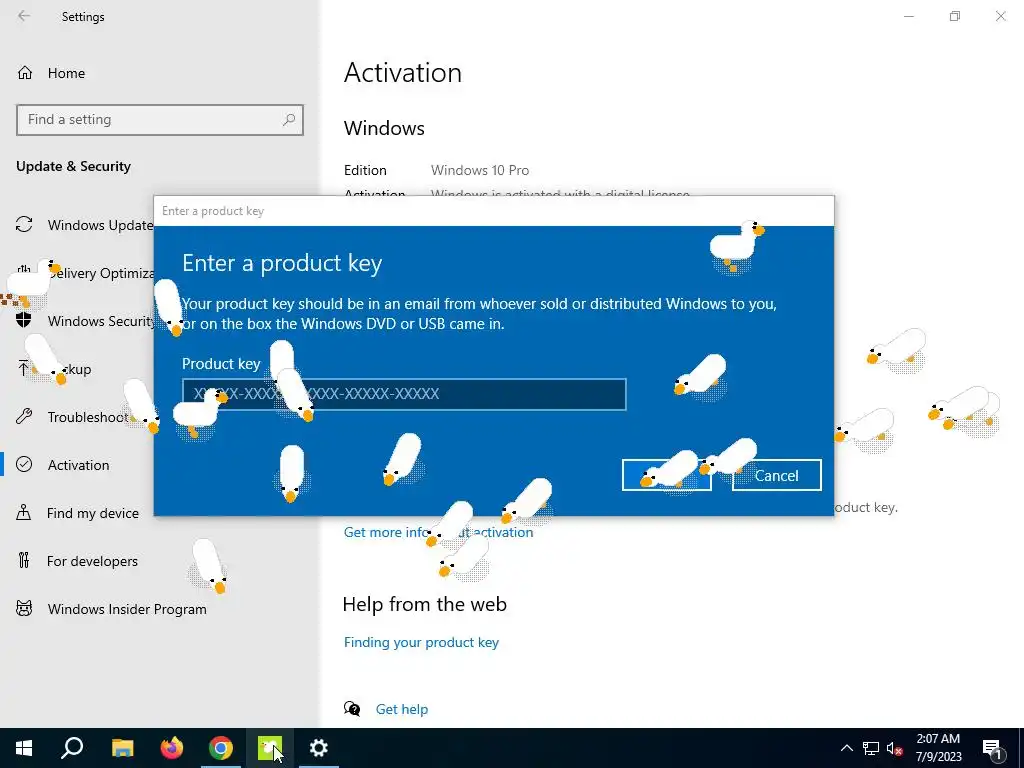Click the Windows Insider cat icon
This screenshot has height=768, width=1024.
pyautogui.click(x=24, y=609)
